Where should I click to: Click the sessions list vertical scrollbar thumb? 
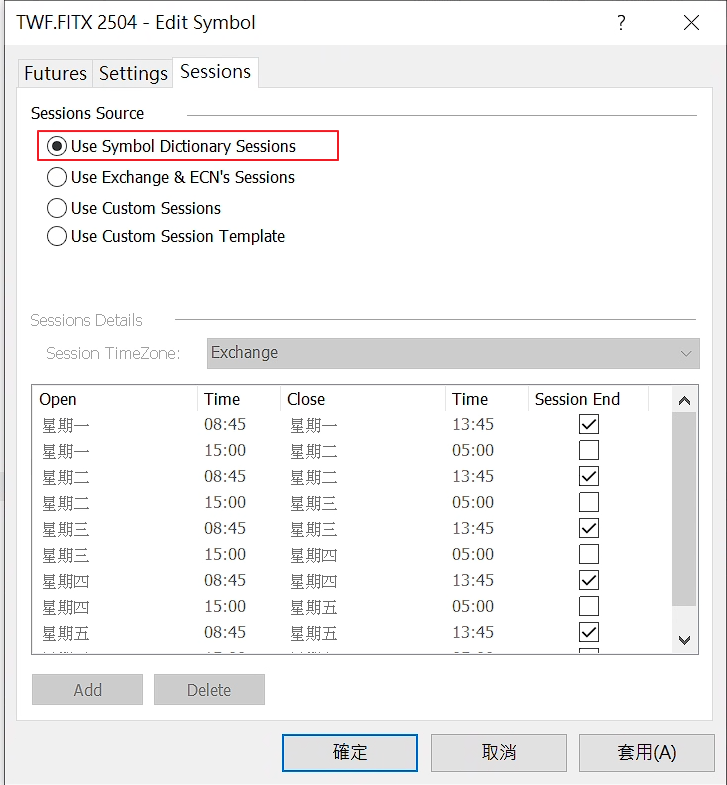[684, 510]
